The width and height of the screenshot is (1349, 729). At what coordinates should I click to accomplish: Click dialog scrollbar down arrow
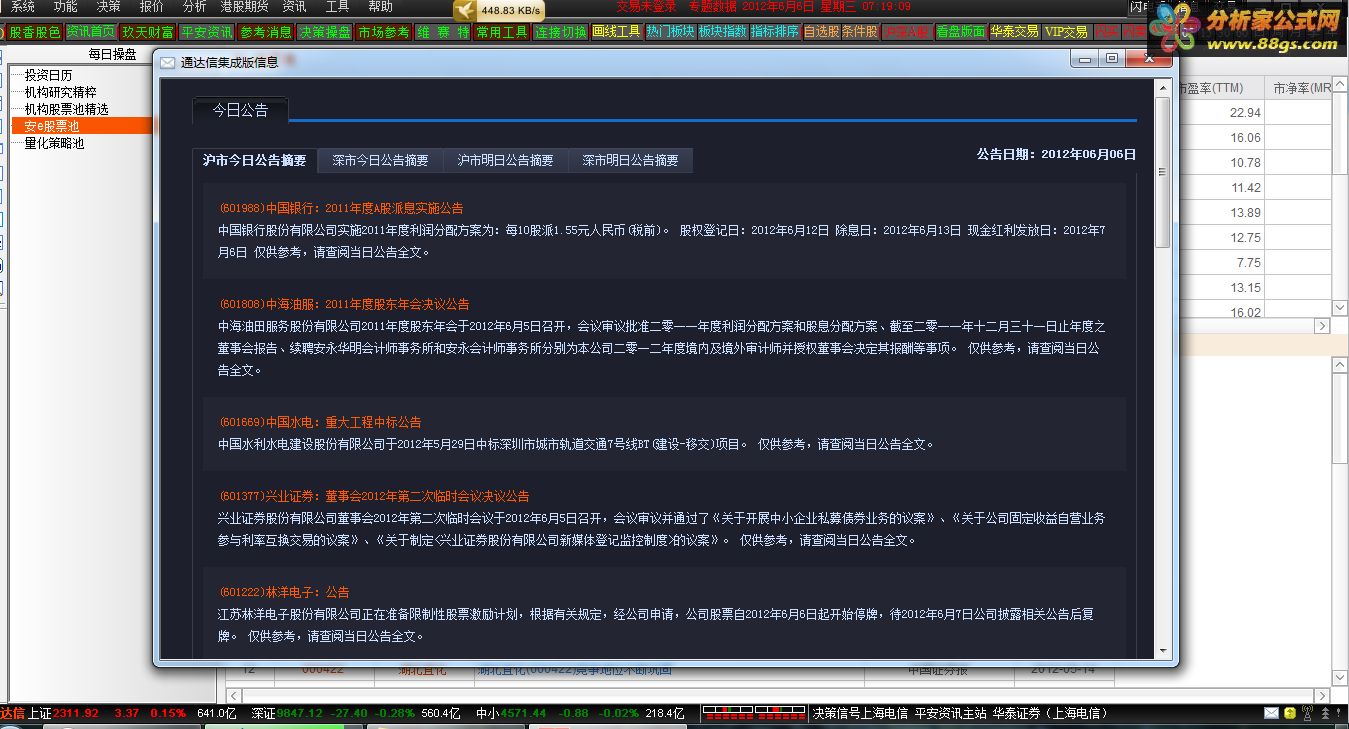click(1163, 651)
